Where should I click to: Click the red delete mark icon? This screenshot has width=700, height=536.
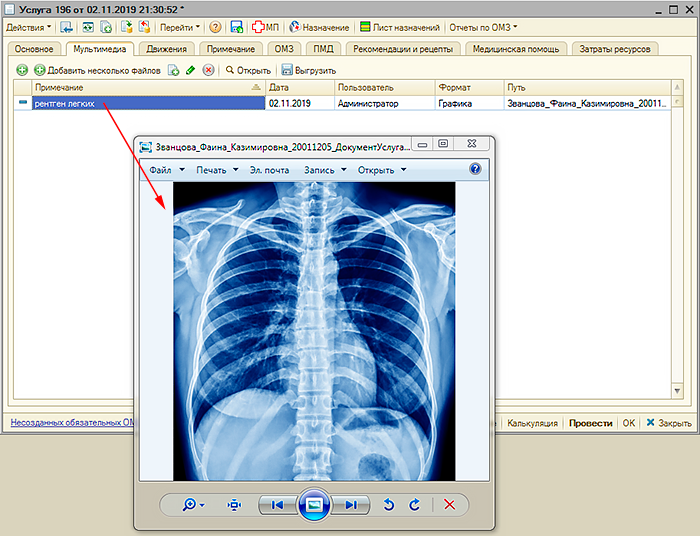pyautogui.click(x=208, y=70)
